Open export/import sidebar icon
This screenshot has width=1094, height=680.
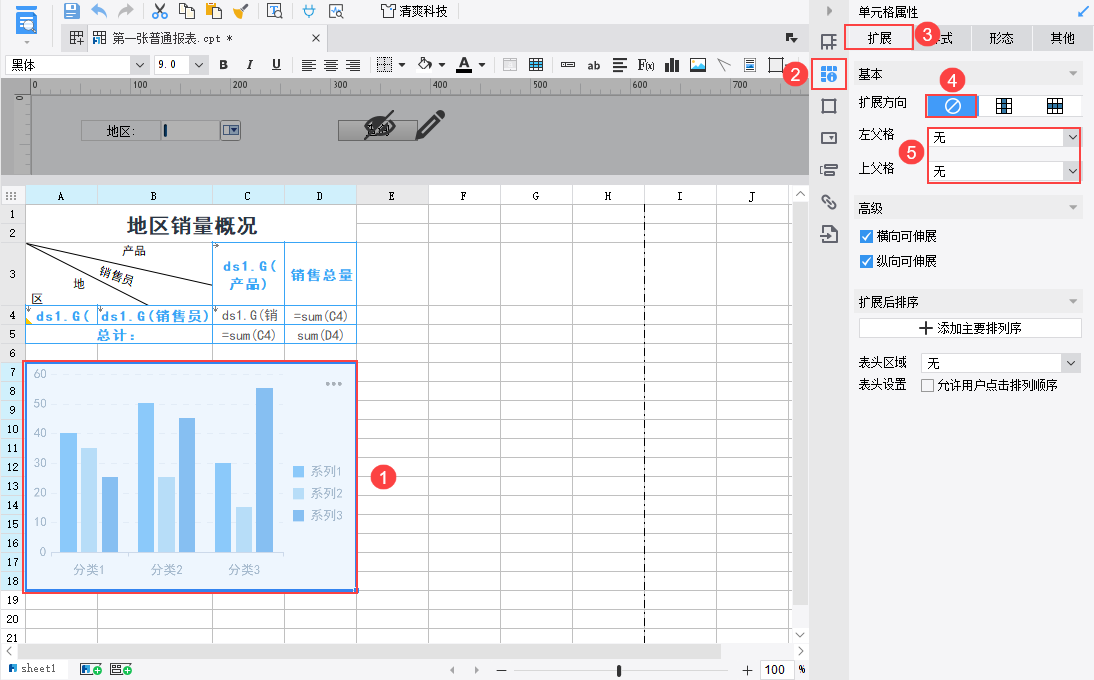pos(829,234)
